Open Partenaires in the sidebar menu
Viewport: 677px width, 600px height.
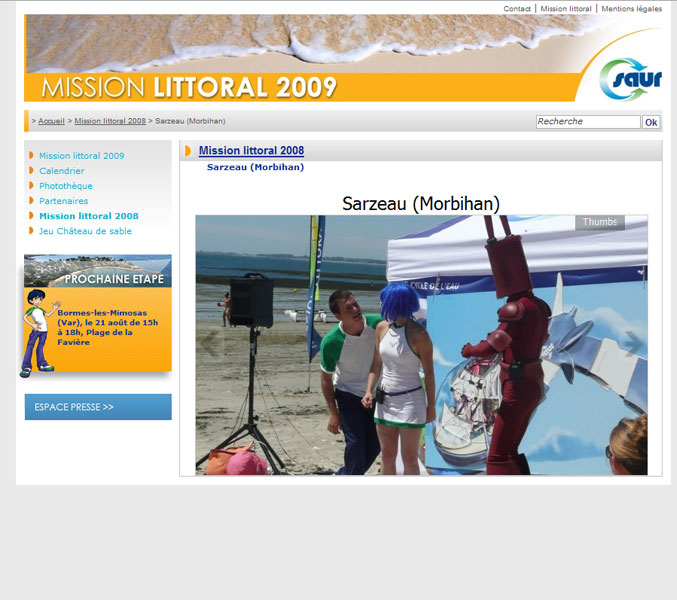tap(63, 201)
